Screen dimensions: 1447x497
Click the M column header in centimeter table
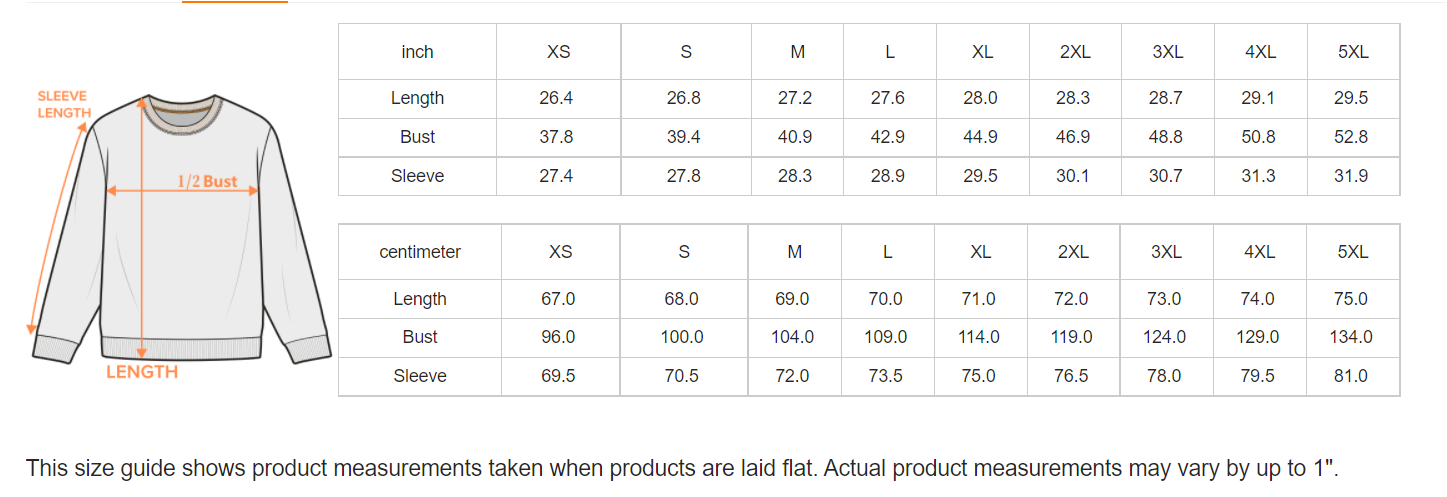click(794, 252)
